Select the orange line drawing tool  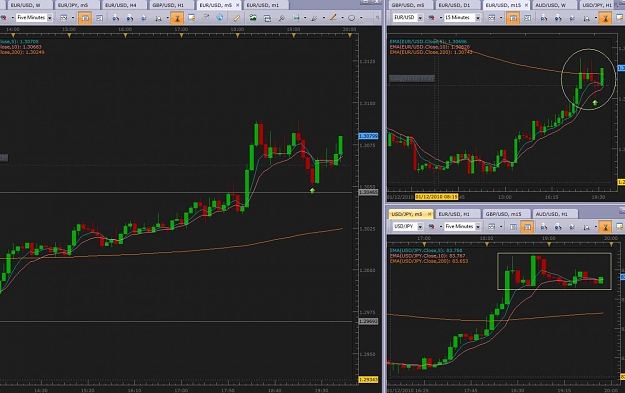click(333, 17)
